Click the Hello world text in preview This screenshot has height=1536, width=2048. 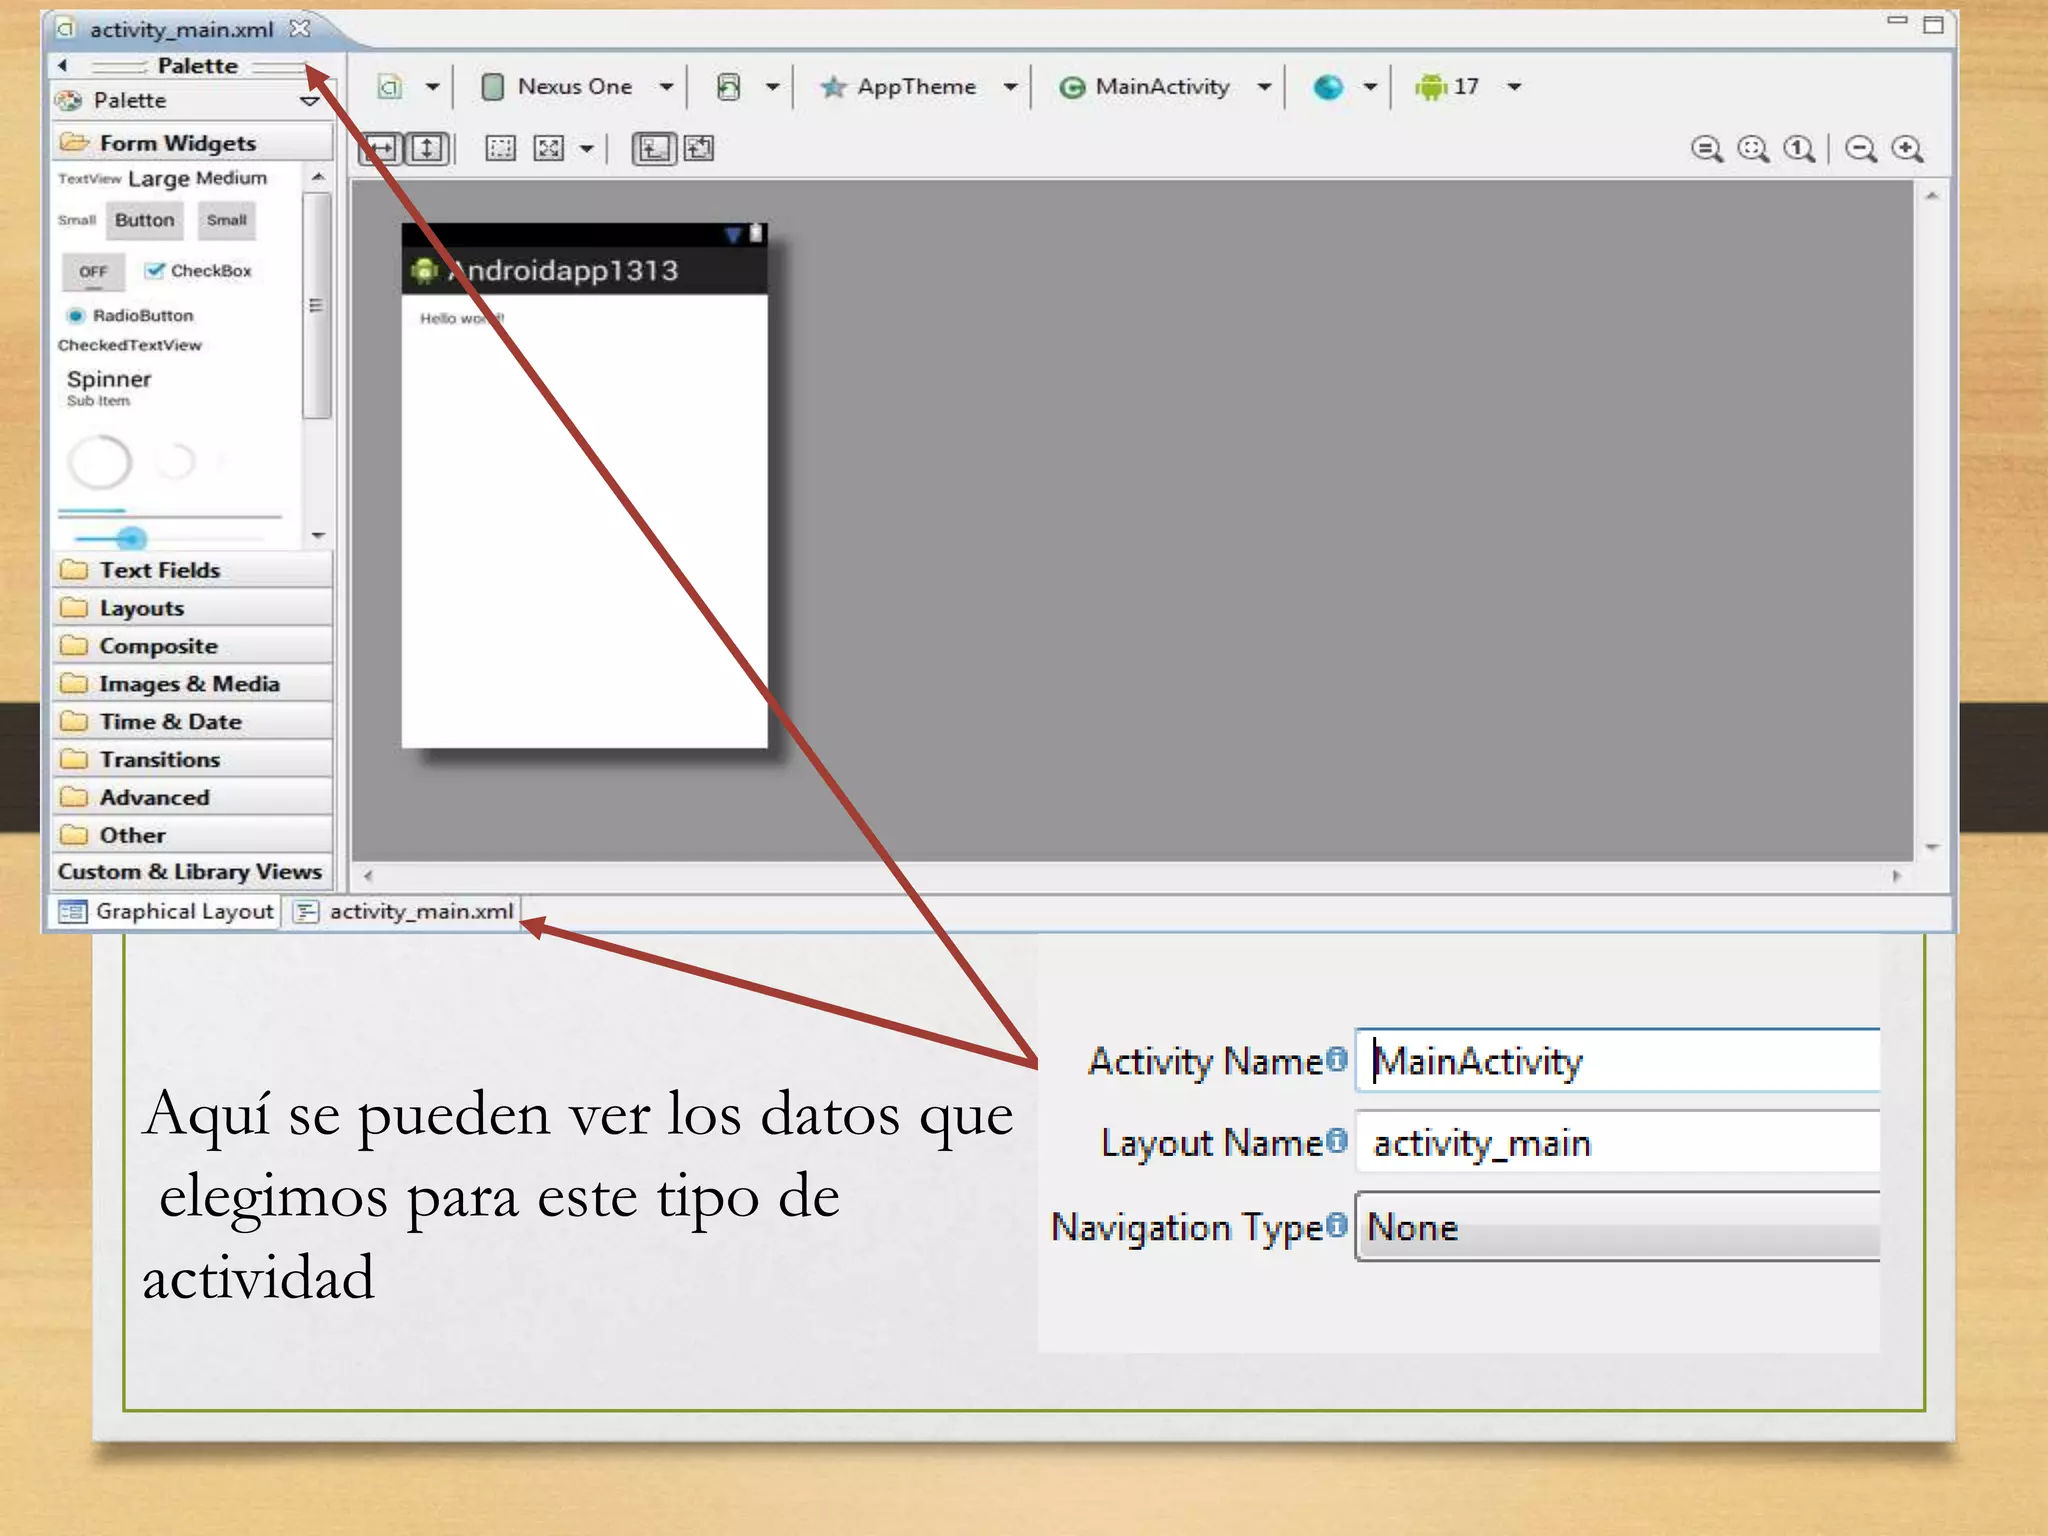point(461,318)
